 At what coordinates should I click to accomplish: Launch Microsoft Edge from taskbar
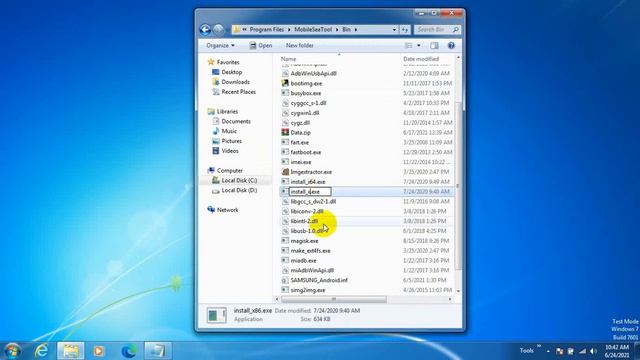pos(129,351)
